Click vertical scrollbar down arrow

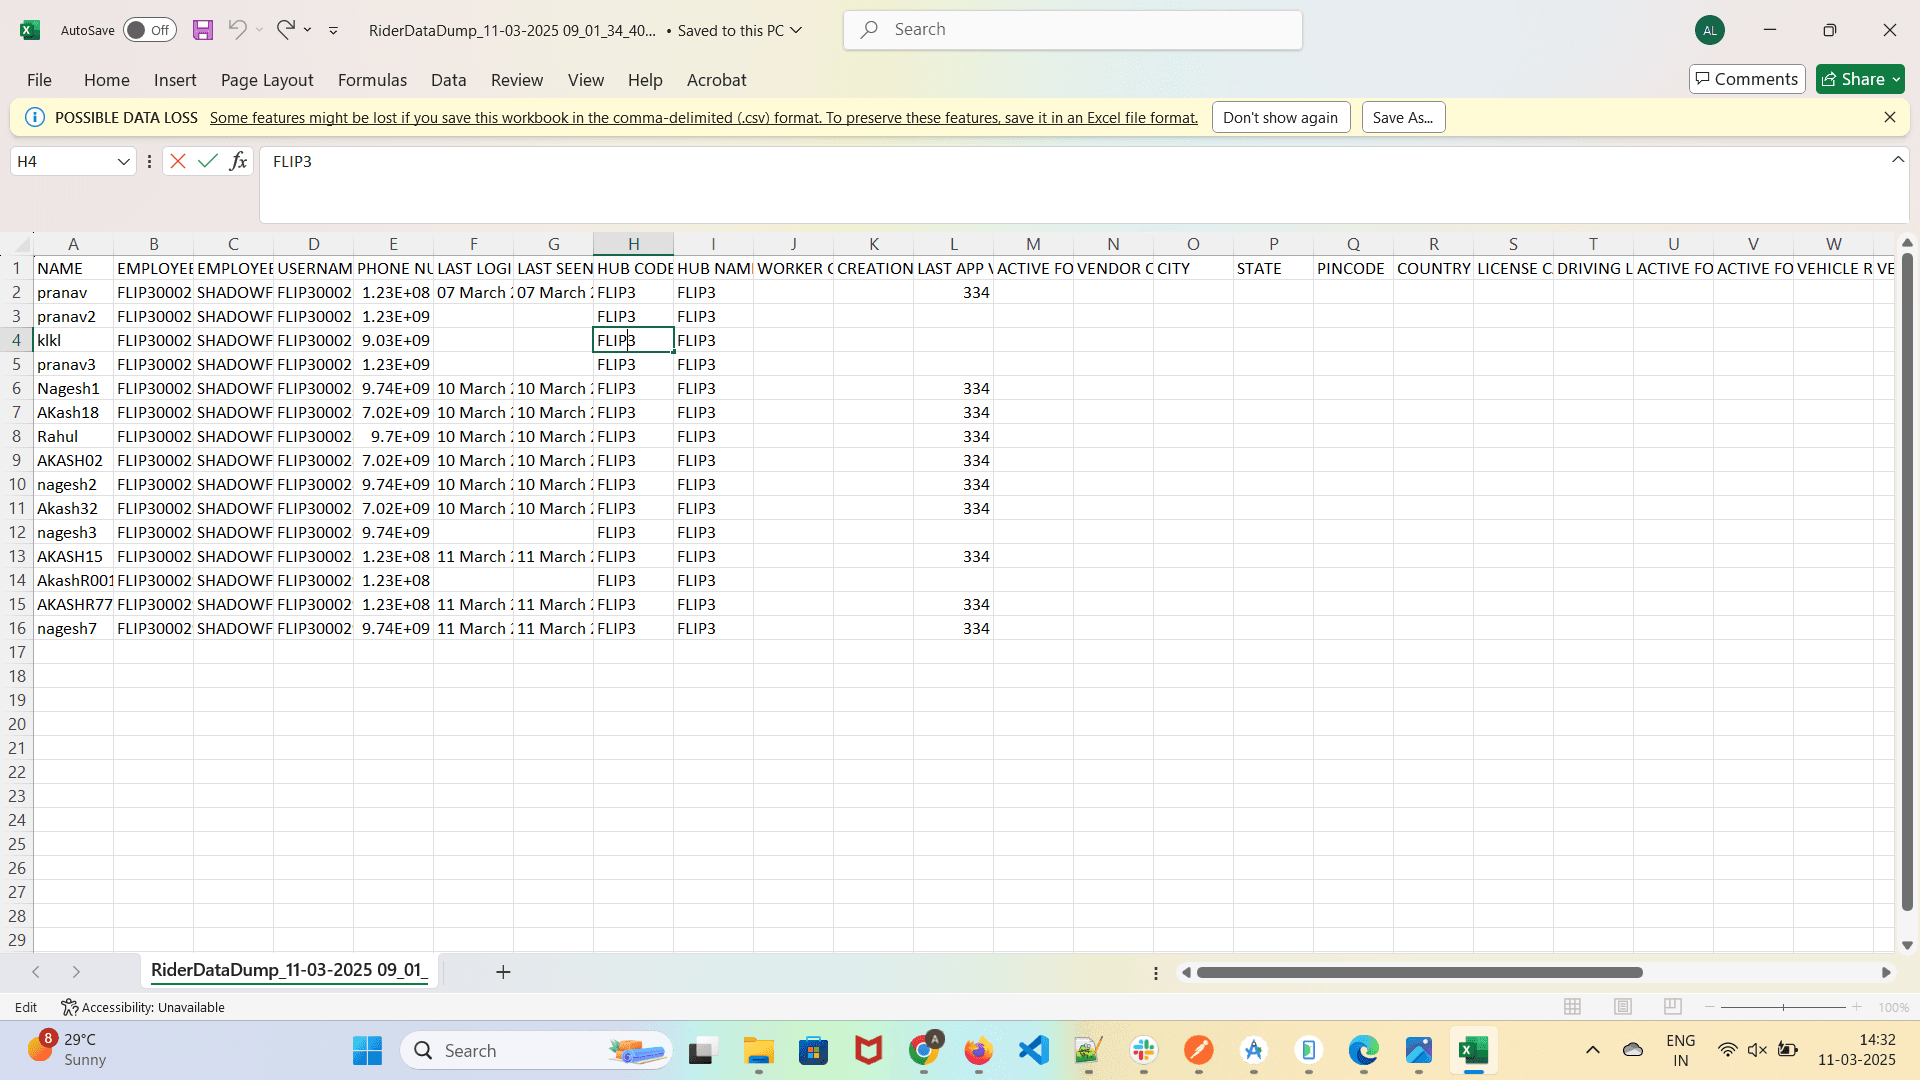pos(1907,945)
